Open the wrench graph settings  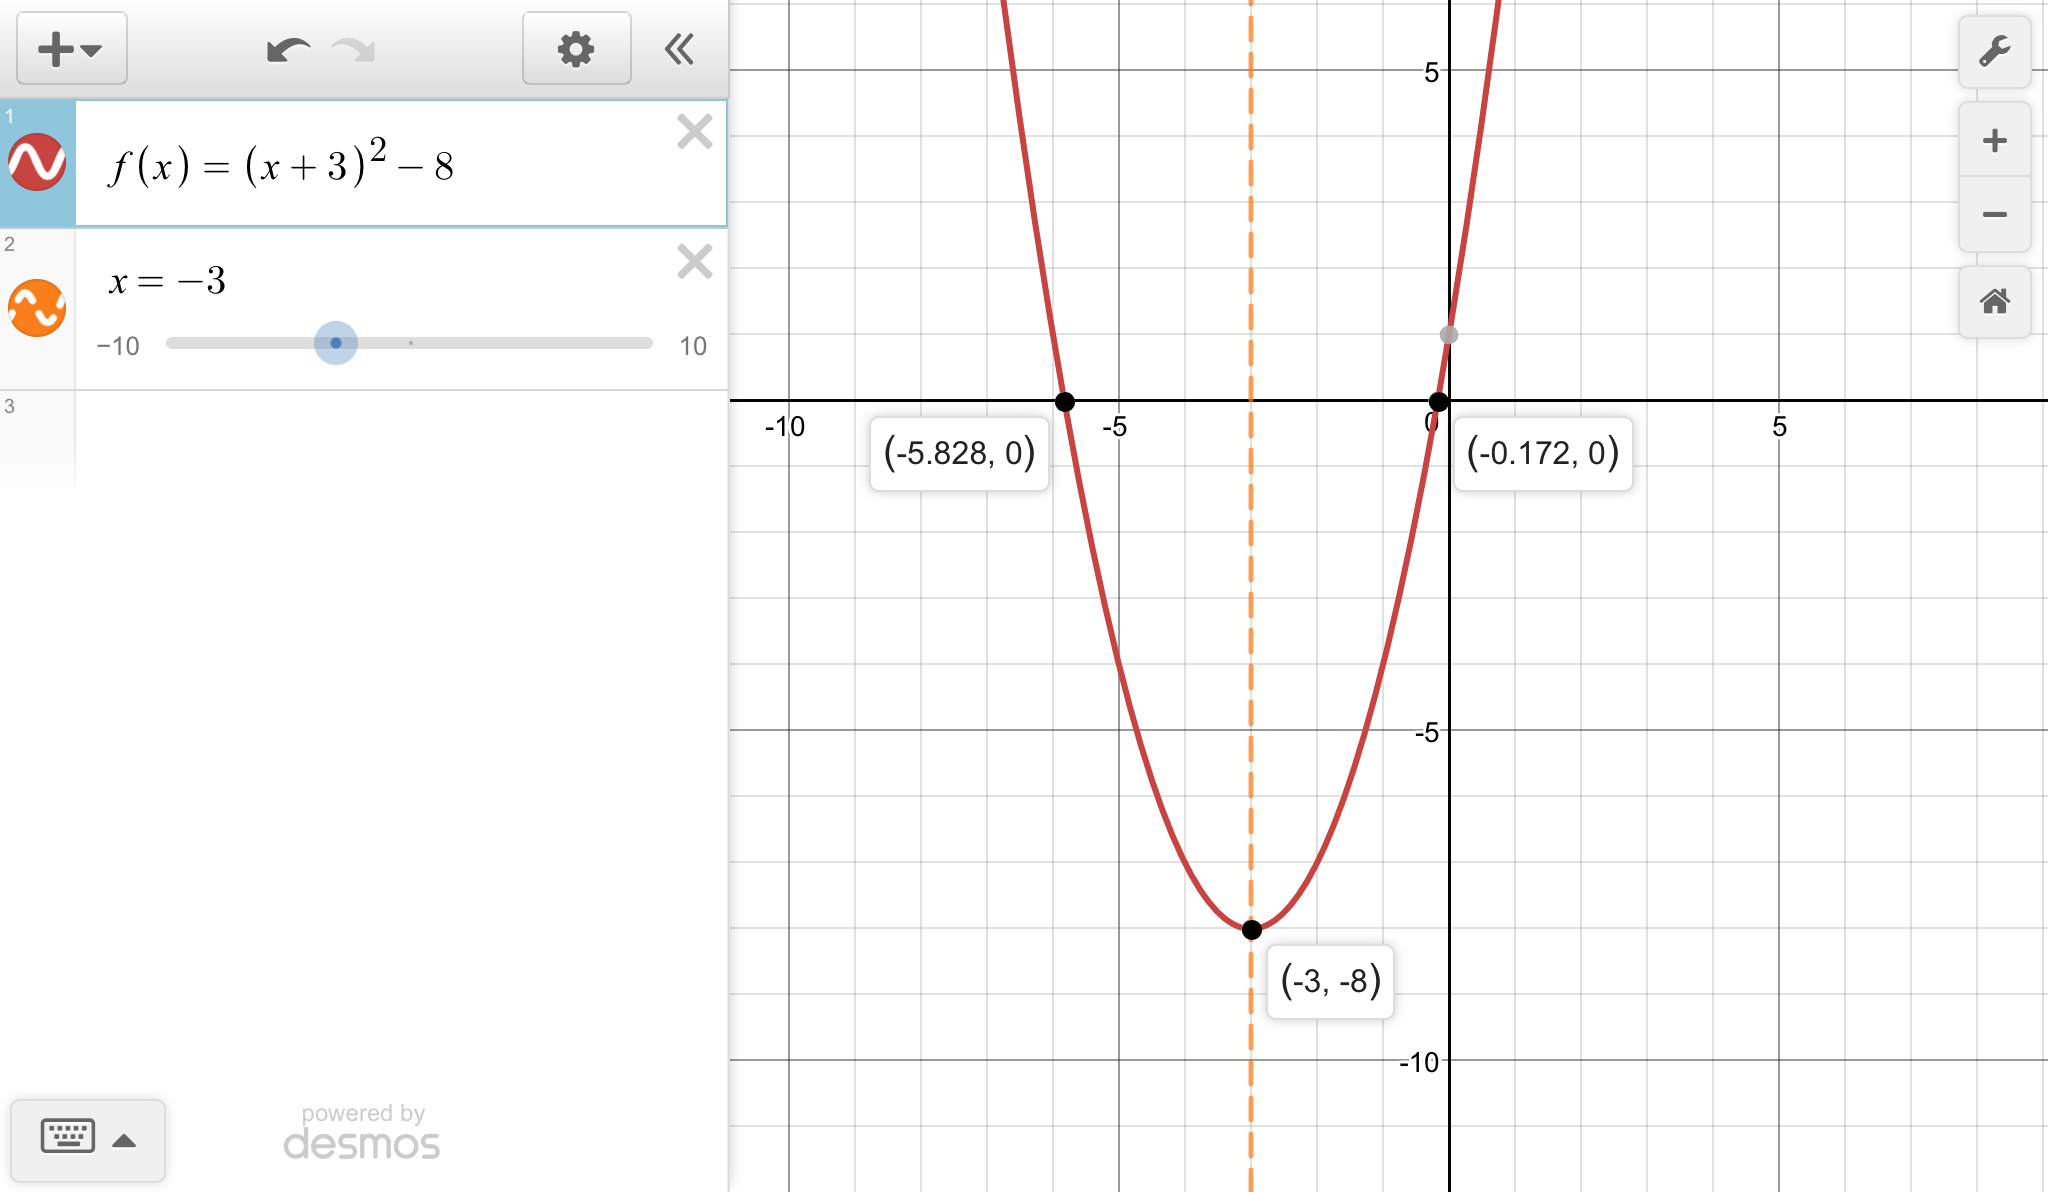pyautogui.click(x=1994, y=51)
